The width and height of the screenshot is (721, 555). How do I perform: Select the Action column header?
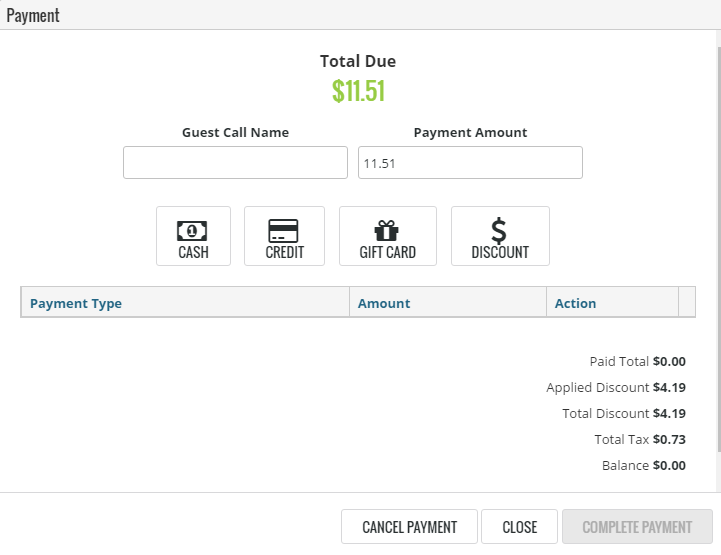tap(575, 303)
